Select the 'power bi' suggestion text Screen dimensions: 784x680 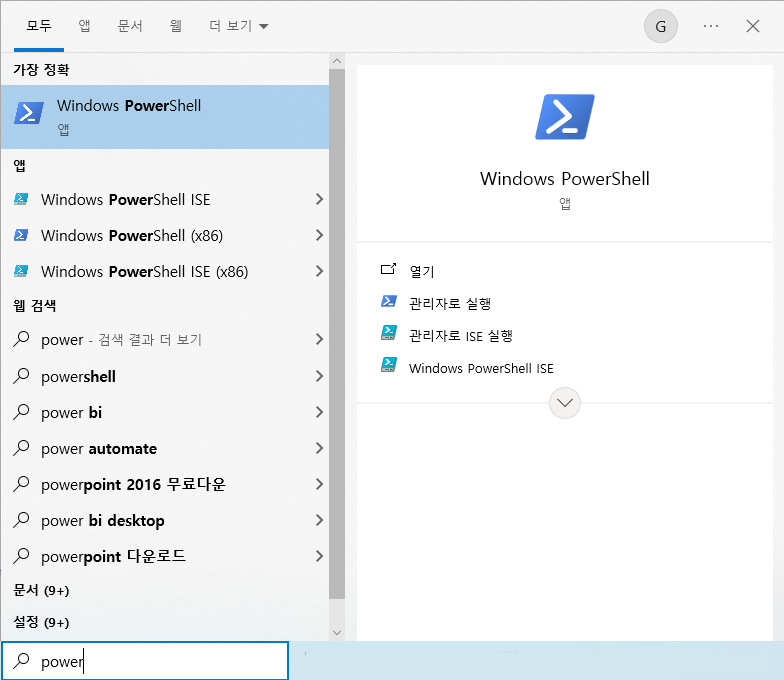point(72,412)
